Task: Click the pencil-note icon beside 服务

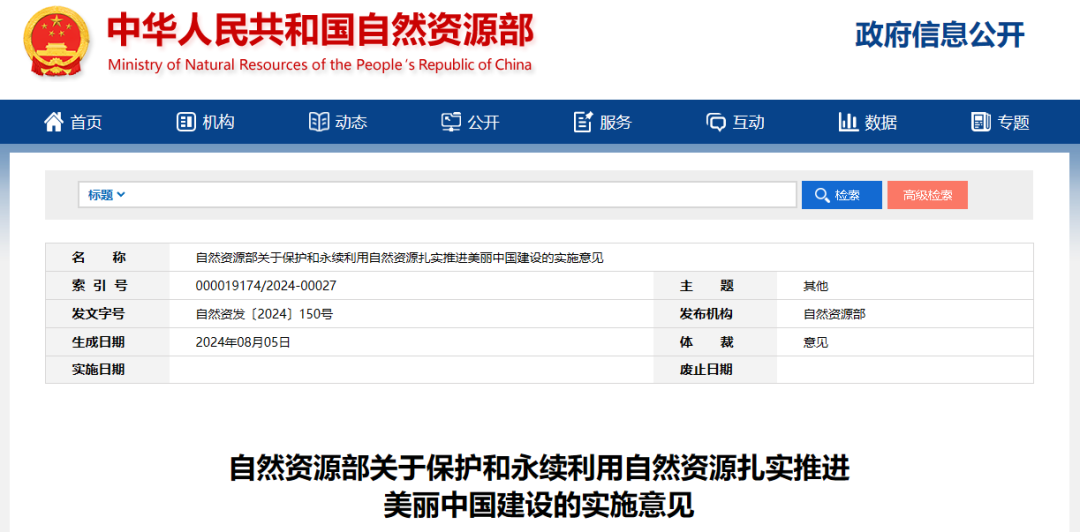Action: [x=583, y=122]
